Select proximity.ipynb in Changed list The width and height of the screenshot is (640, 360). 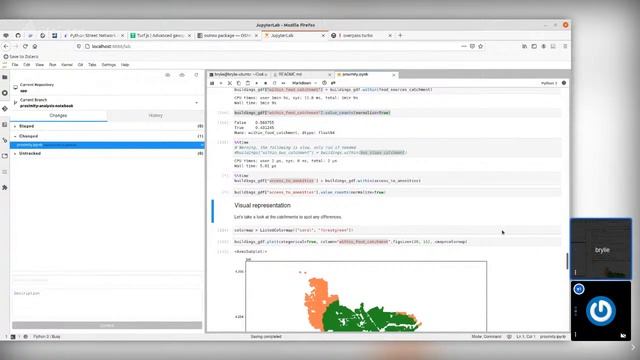[107, 145]
